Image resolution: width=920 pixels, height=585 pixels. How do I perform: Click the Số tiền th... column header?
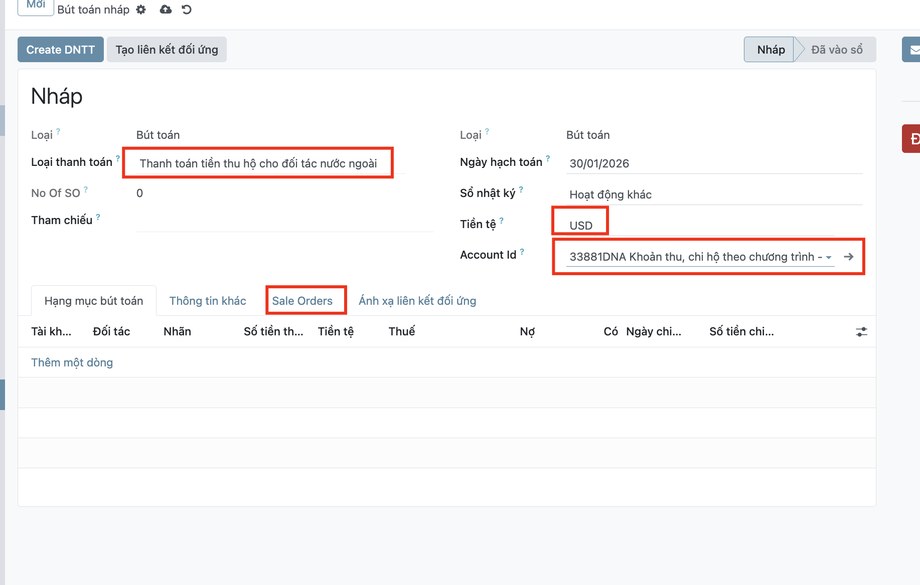click(273, 332)
